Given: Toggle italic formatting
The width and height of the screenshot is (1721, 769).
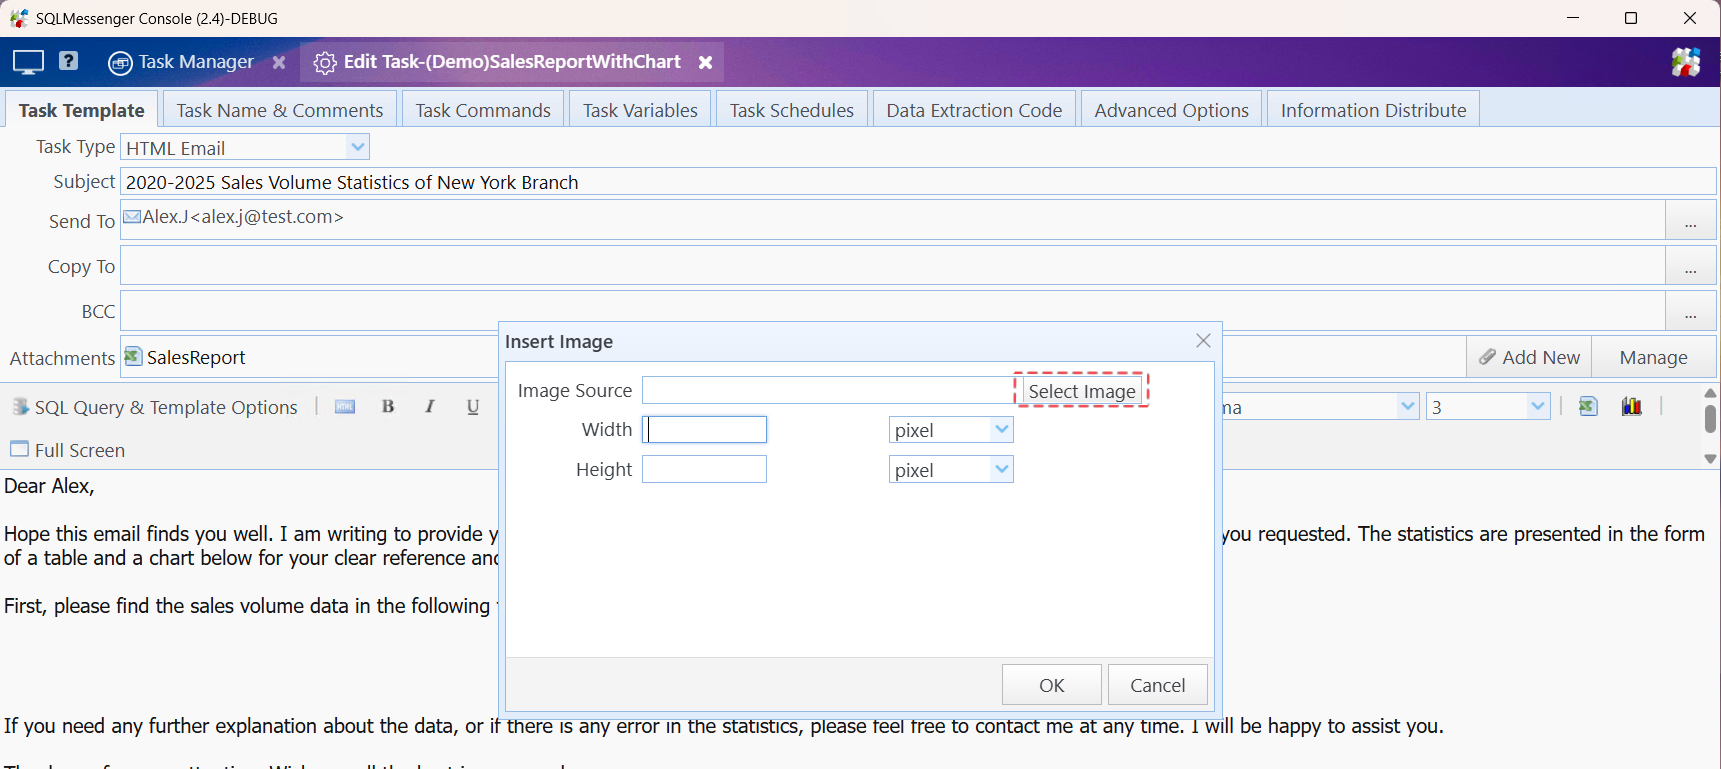Looking at the screenshot, I should [430, 407].
